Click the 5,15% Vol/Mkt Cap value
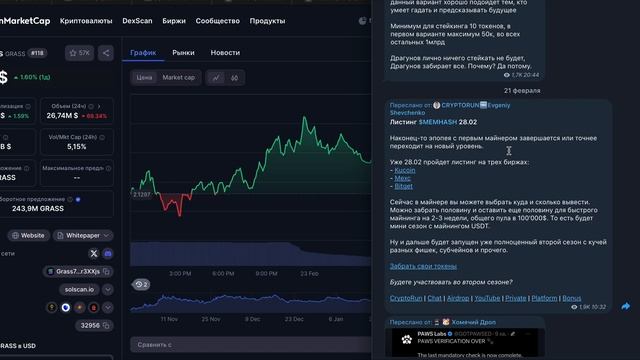This screenshot has height=360, width=640. click(77, 147)
